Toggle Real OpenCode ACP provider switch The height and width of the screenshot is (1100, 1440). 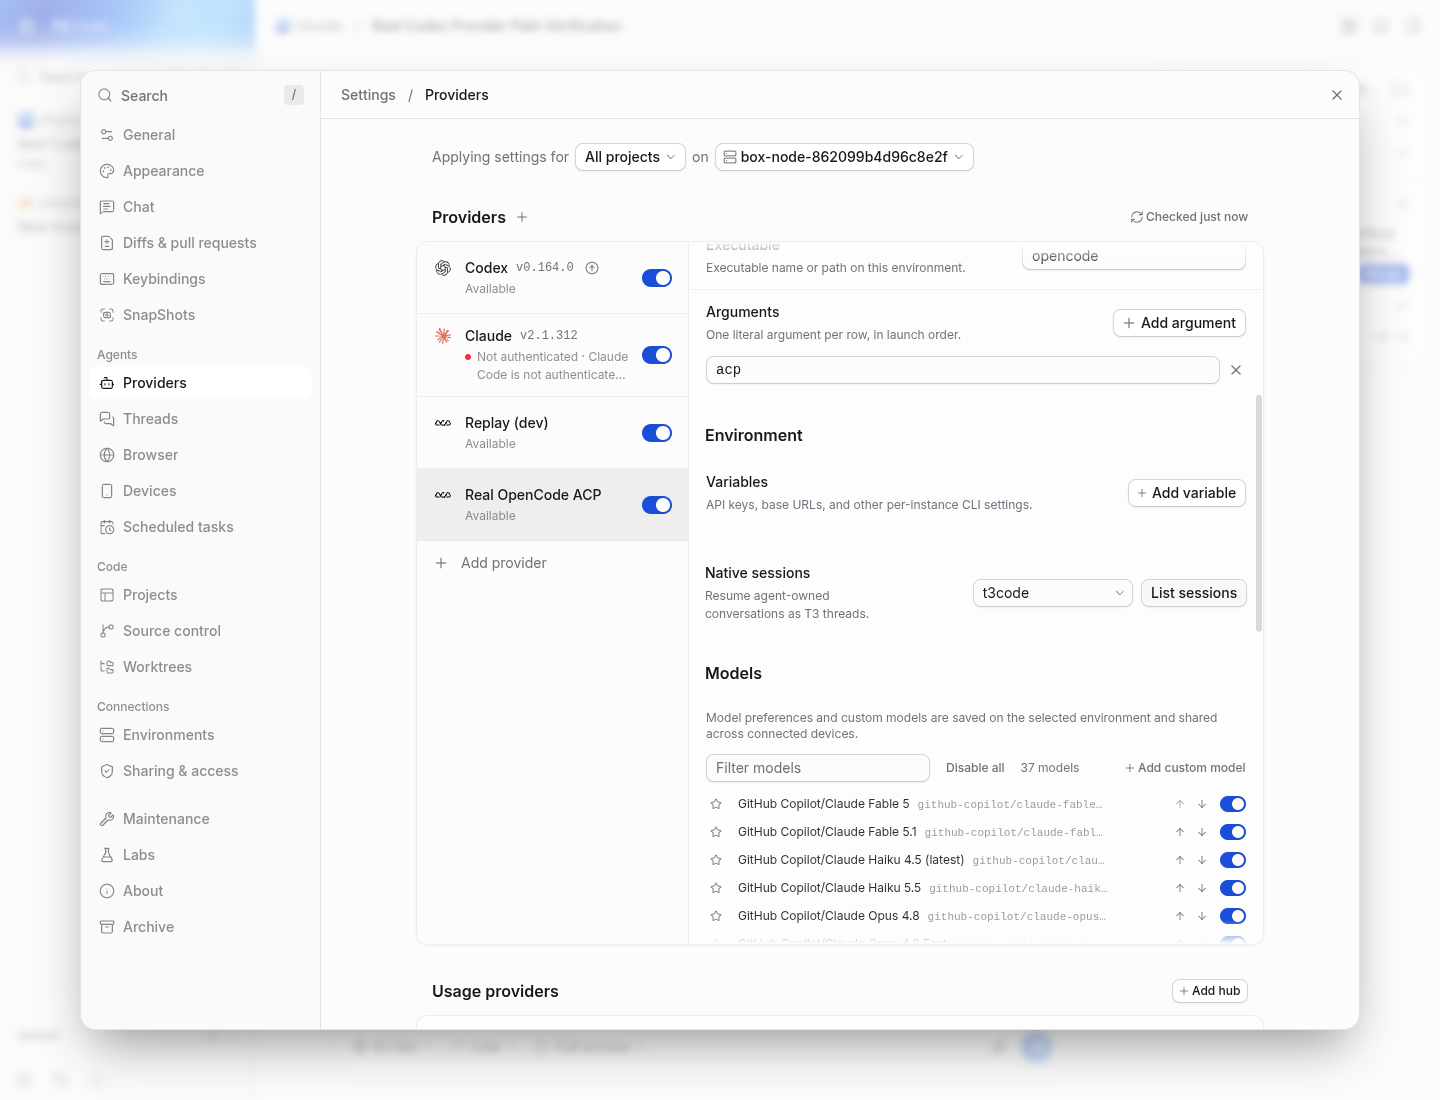click(657, 505)
